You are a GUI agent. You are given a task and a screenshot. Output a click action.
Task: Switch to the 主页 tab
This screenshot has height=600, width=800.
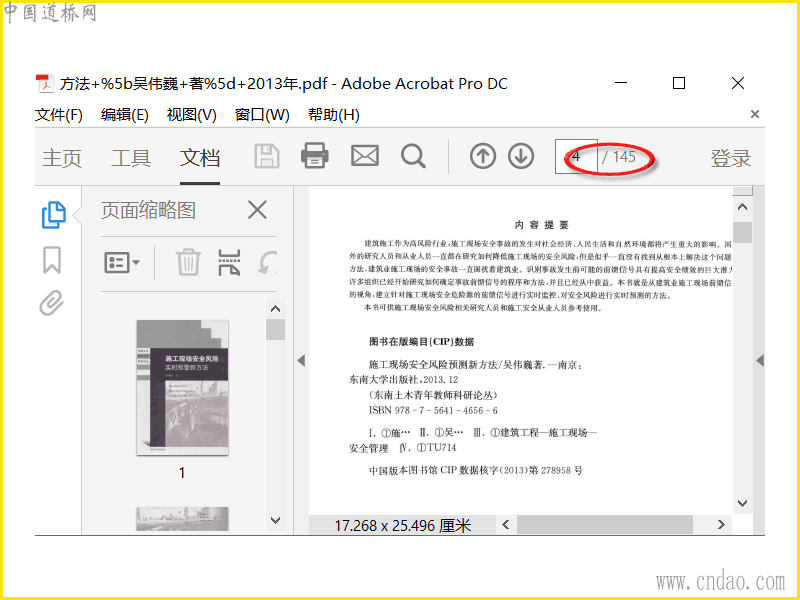[x=62, y=158]
